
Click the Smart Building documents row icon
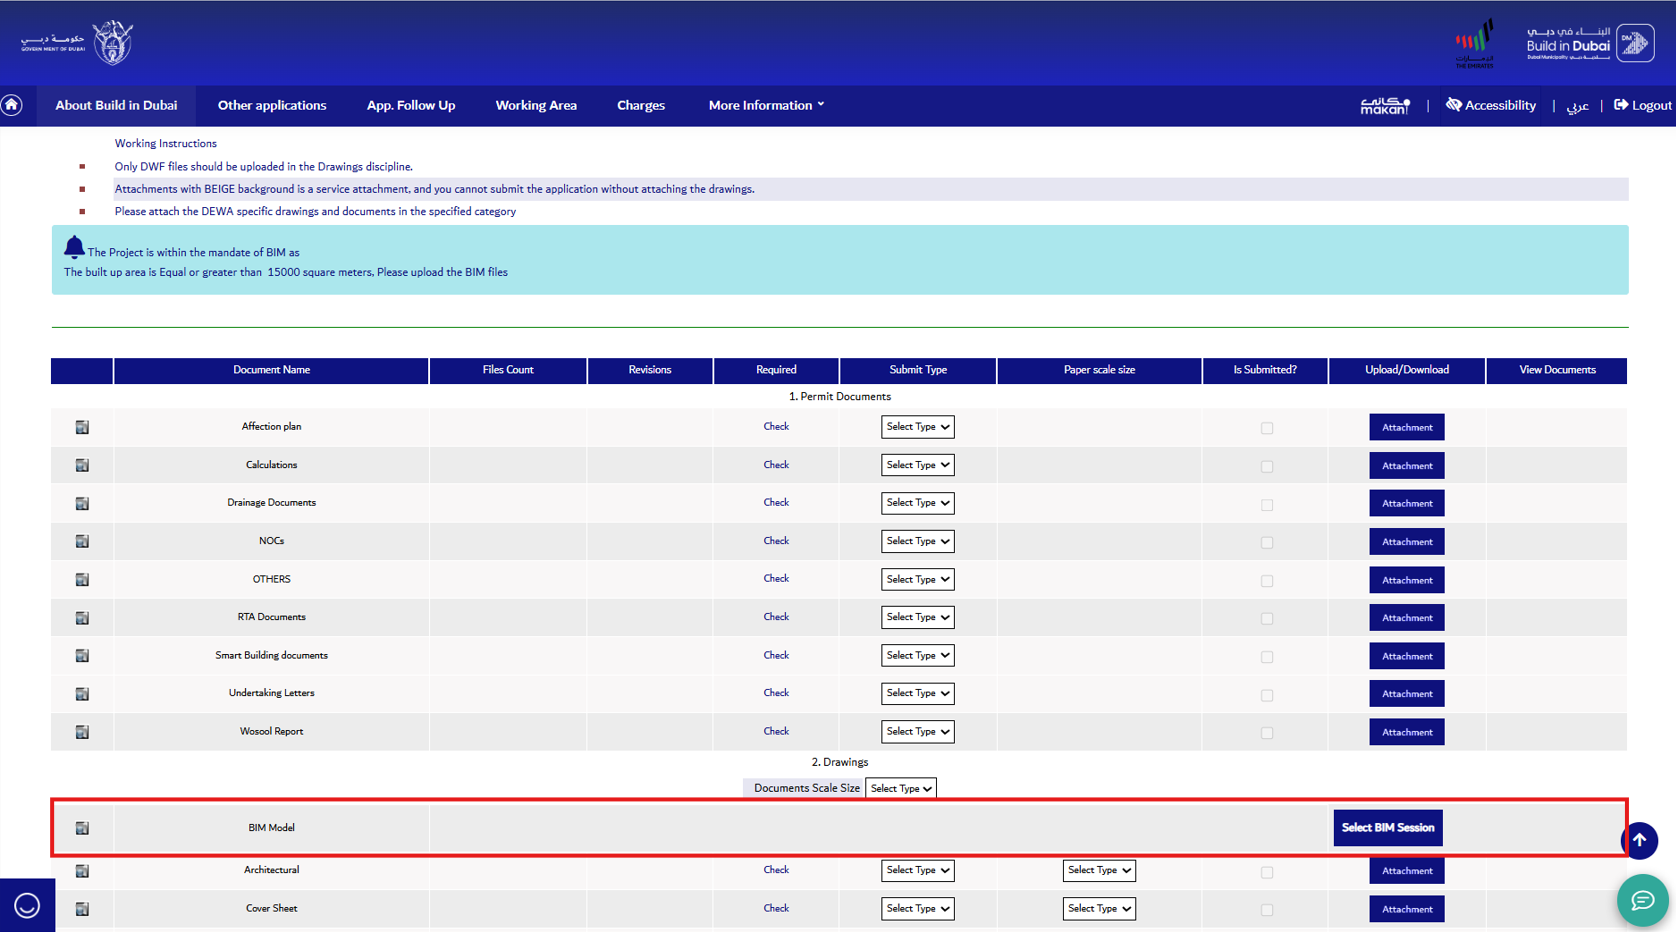tap(82, 656)
